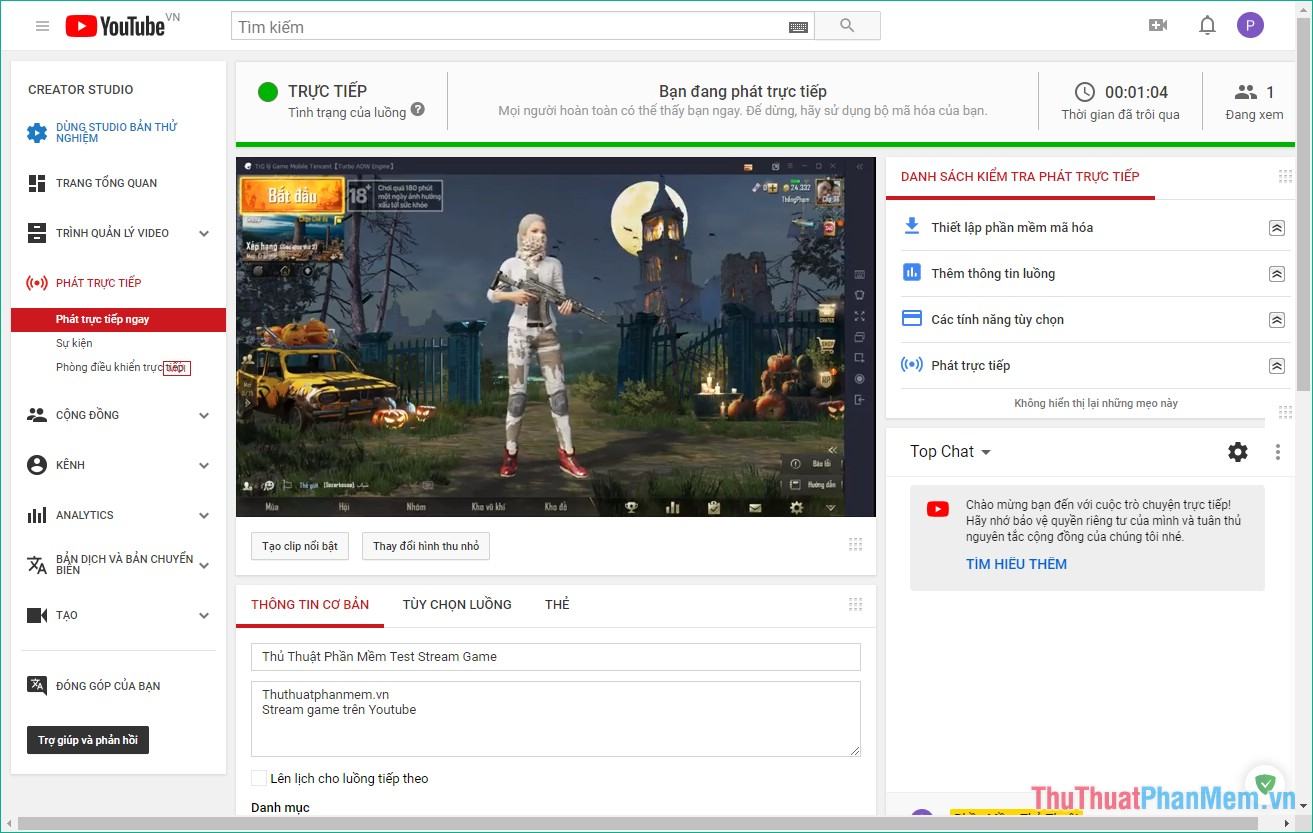Click the green stream health progress bar
The width and height of the screenshot is (1313, 833).
[765, 145]
